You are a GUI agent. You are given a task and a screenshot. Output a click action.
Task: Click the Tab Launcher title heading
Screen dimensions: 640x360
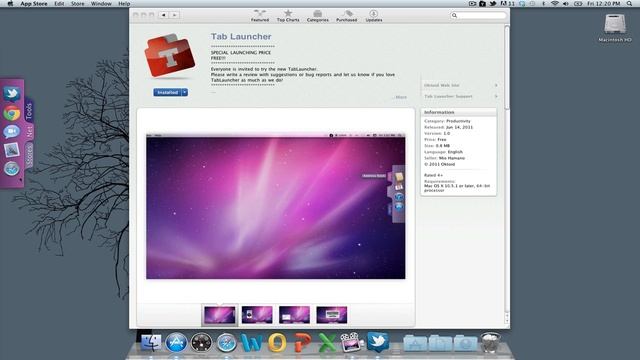241,36
